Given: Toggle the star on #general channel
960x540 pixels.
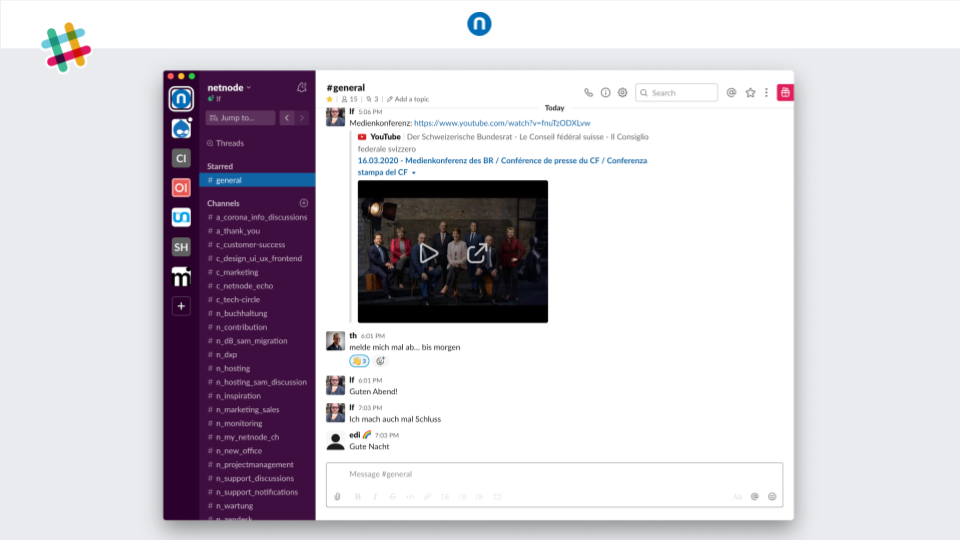Looking at the screenshot, I should coord(330,99).
